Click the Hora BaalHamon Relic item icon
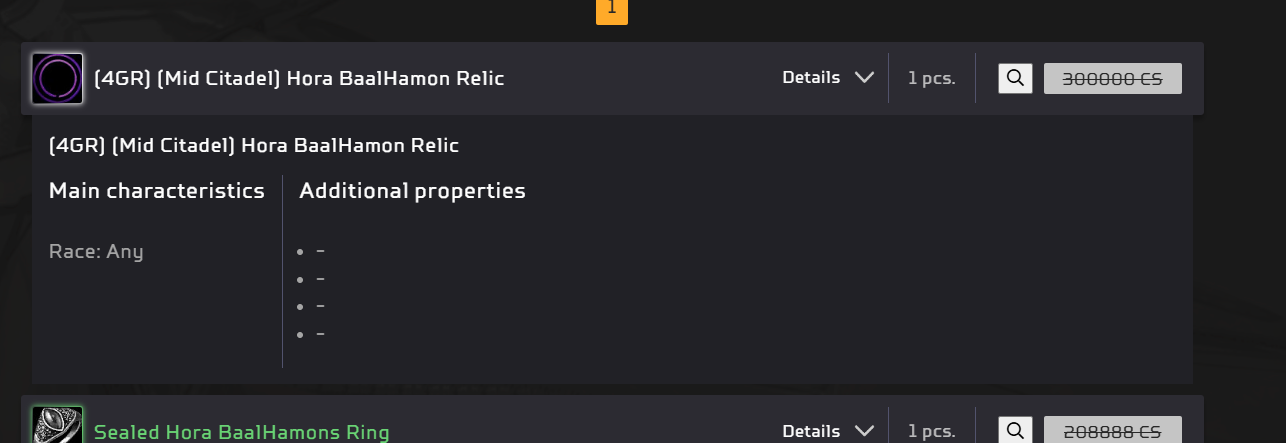Viewport: 1286px width, 443px height. click(x=57, y=78)
